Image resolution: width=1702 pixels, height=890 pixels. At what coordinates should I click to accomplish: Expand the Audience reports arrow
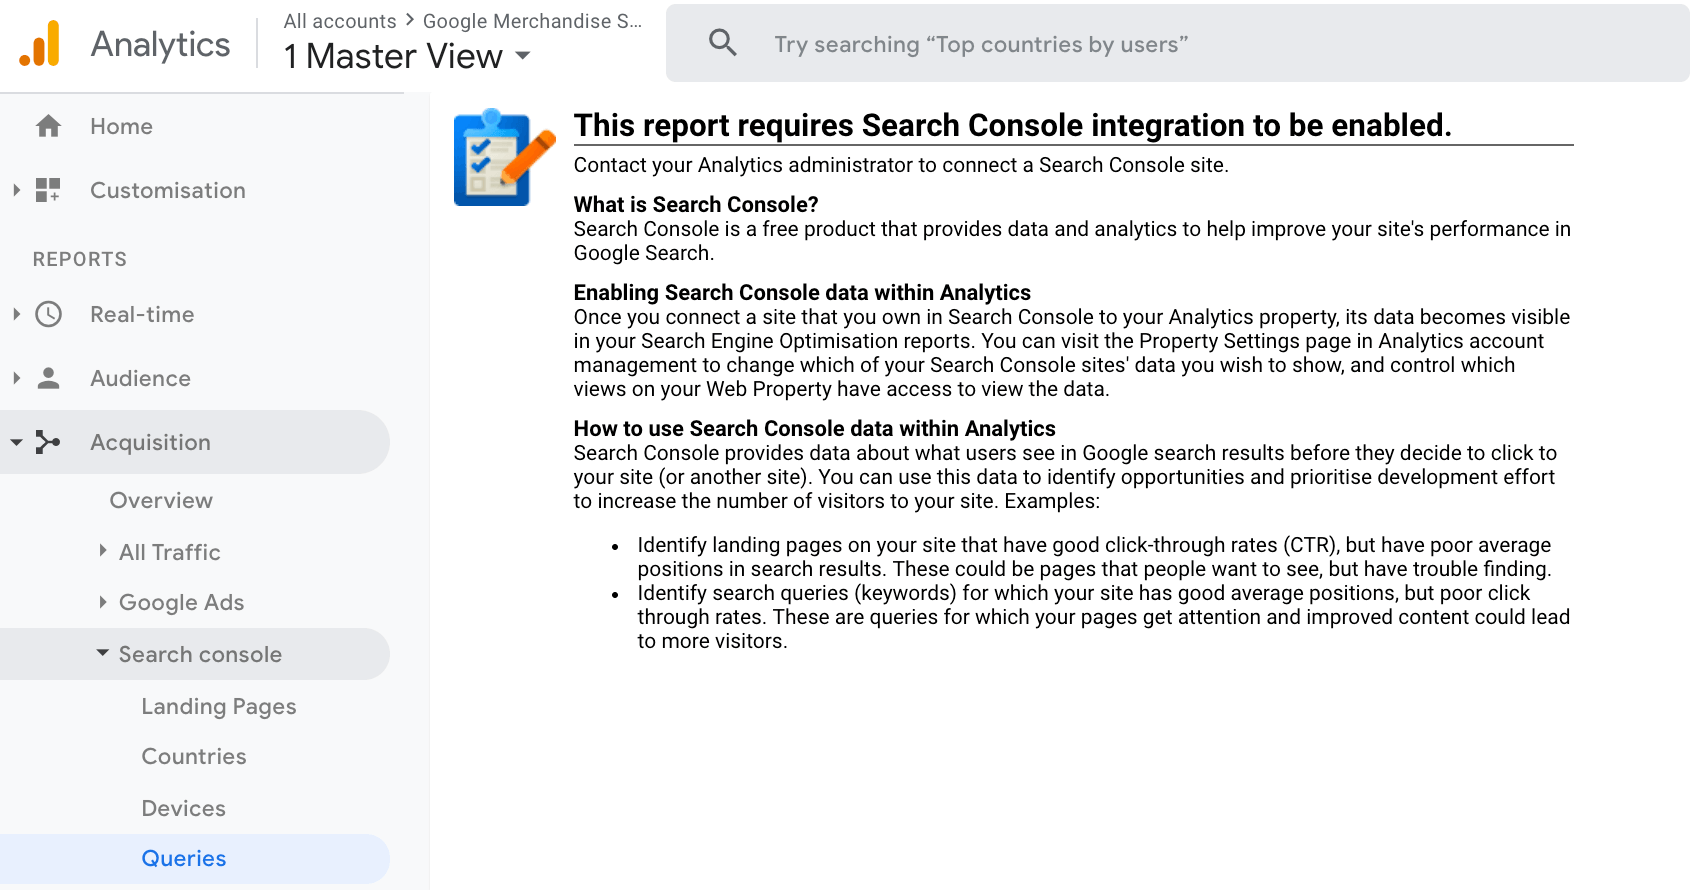pos(16,378)
